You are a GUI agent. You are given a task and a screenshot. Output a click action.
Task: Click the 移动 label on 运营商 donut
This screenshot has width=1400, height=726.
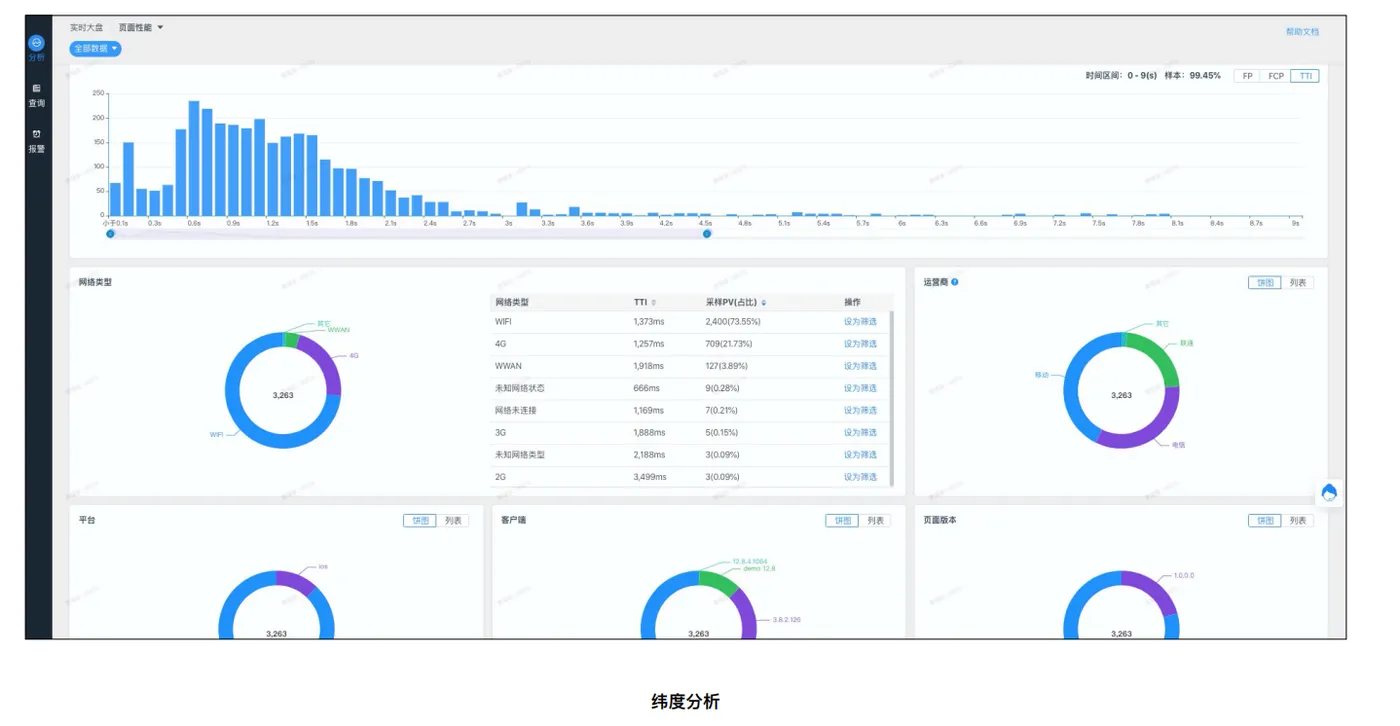(1042, 375)
